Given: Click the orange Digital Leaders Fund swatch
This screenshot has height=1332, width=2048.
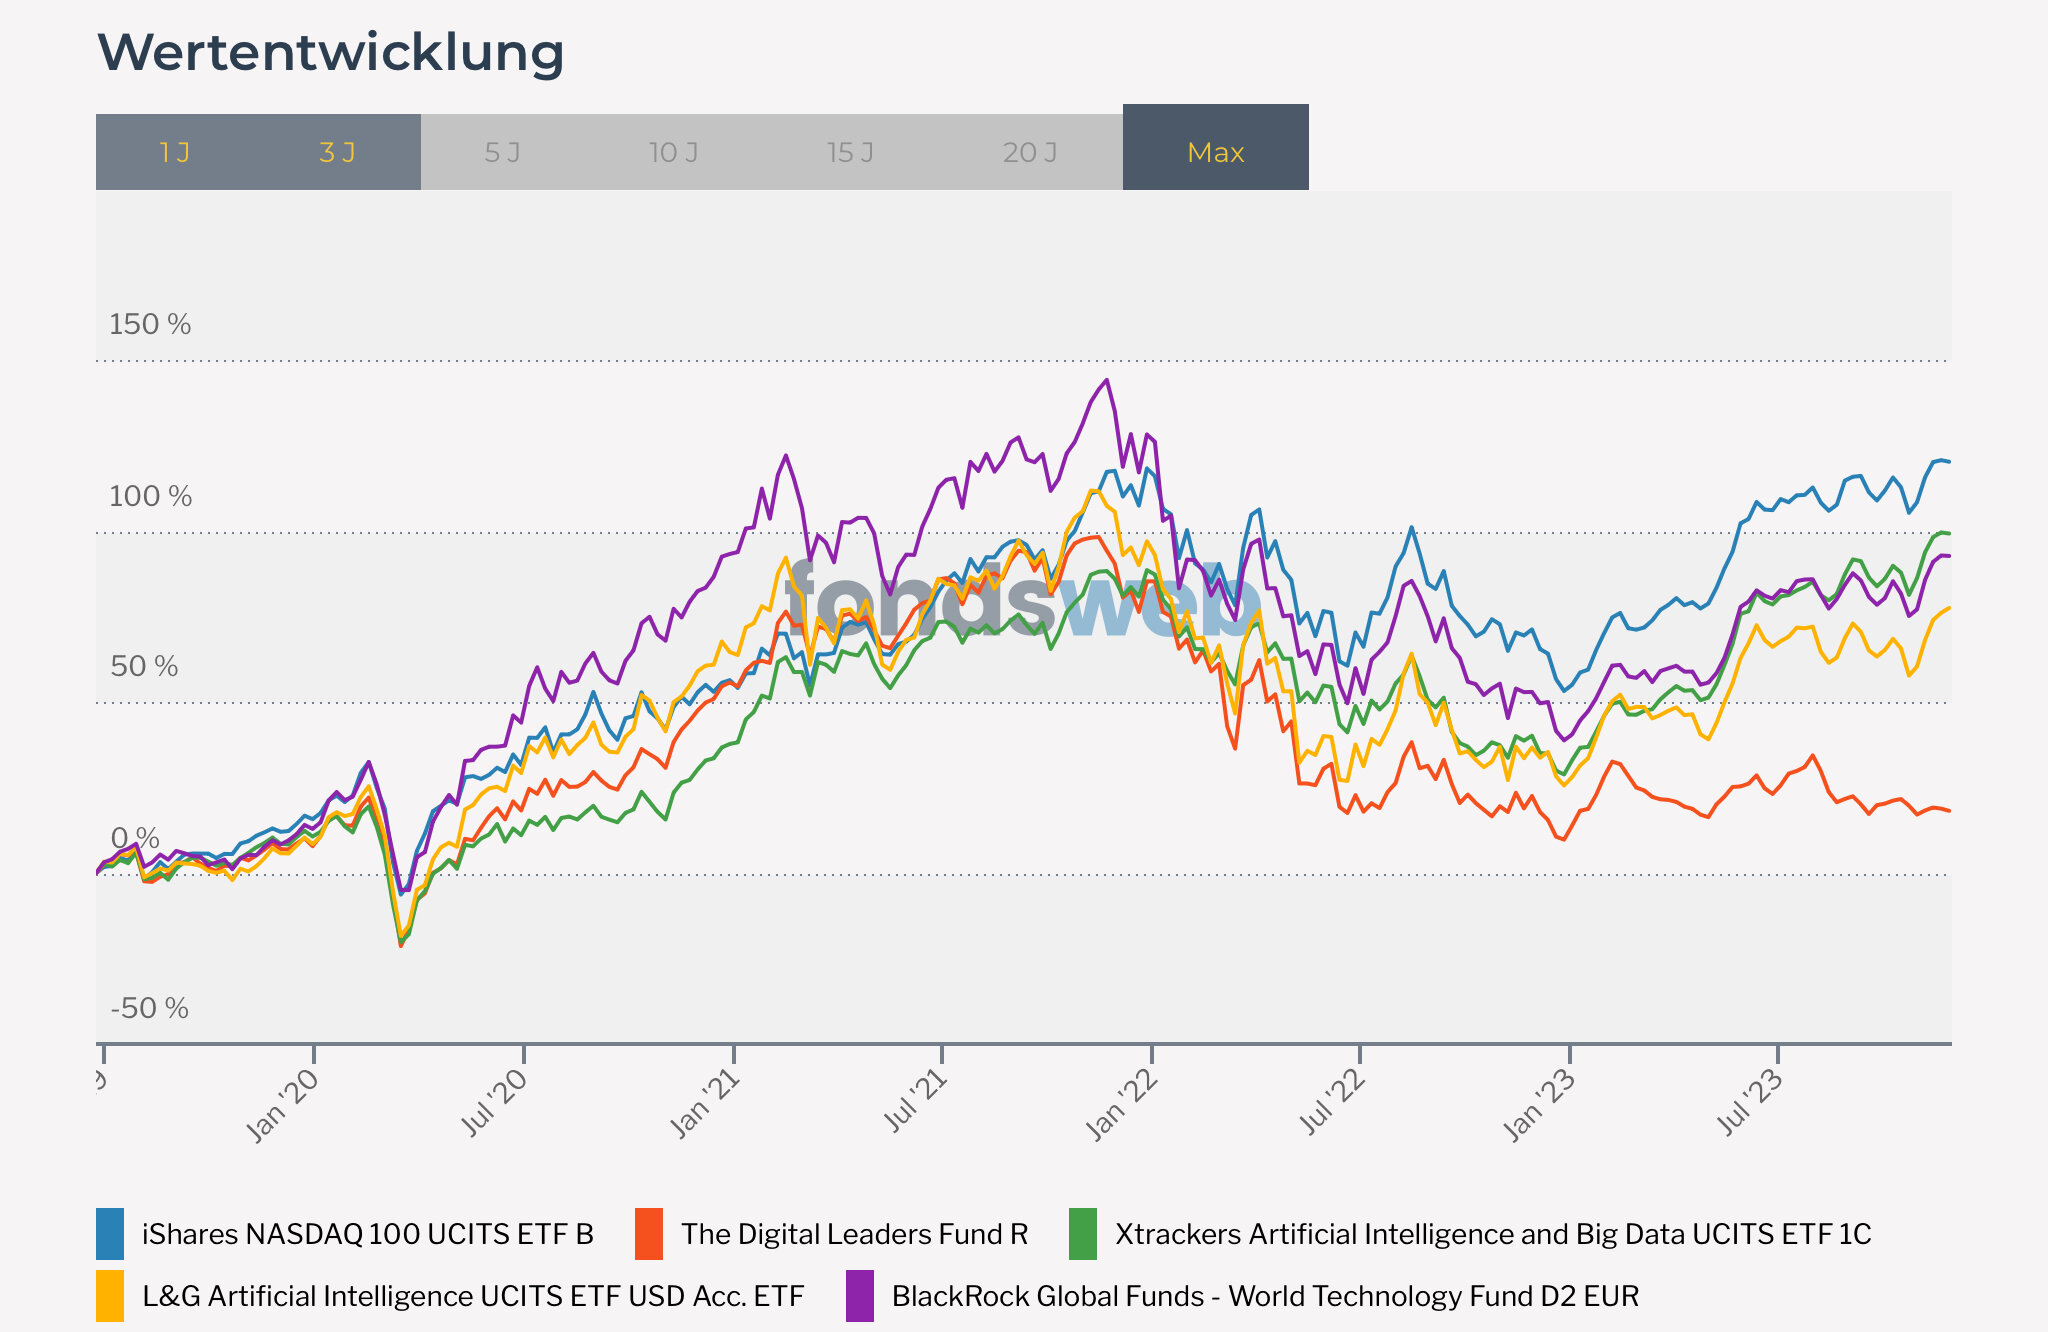Looking at the screenshot, I should pyautogui.click(x=649, y=1234).
